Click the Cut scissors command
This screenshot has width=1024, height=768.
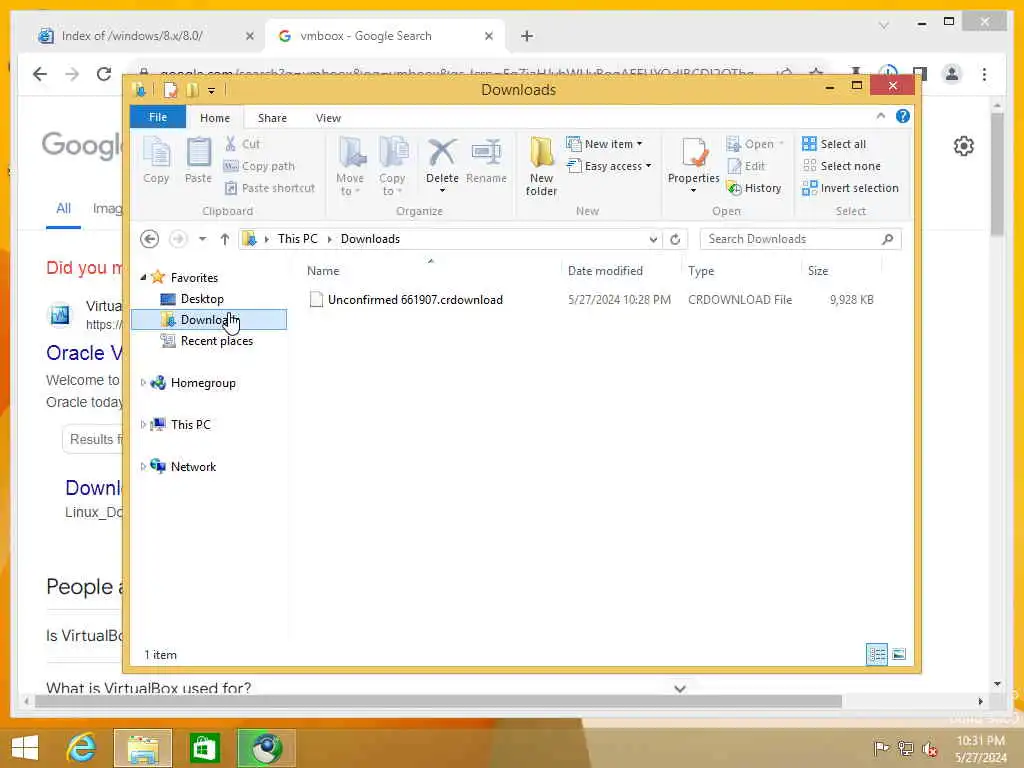242,144
